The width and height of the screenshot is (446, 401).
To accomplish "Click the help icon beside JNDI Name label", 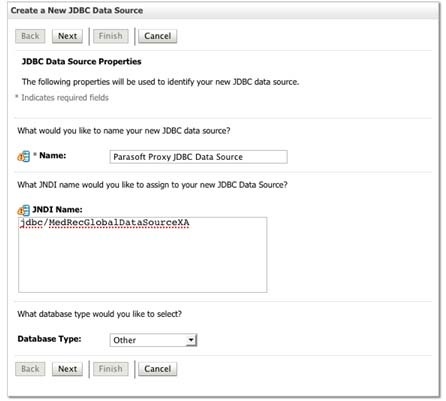I will (24, 210).
